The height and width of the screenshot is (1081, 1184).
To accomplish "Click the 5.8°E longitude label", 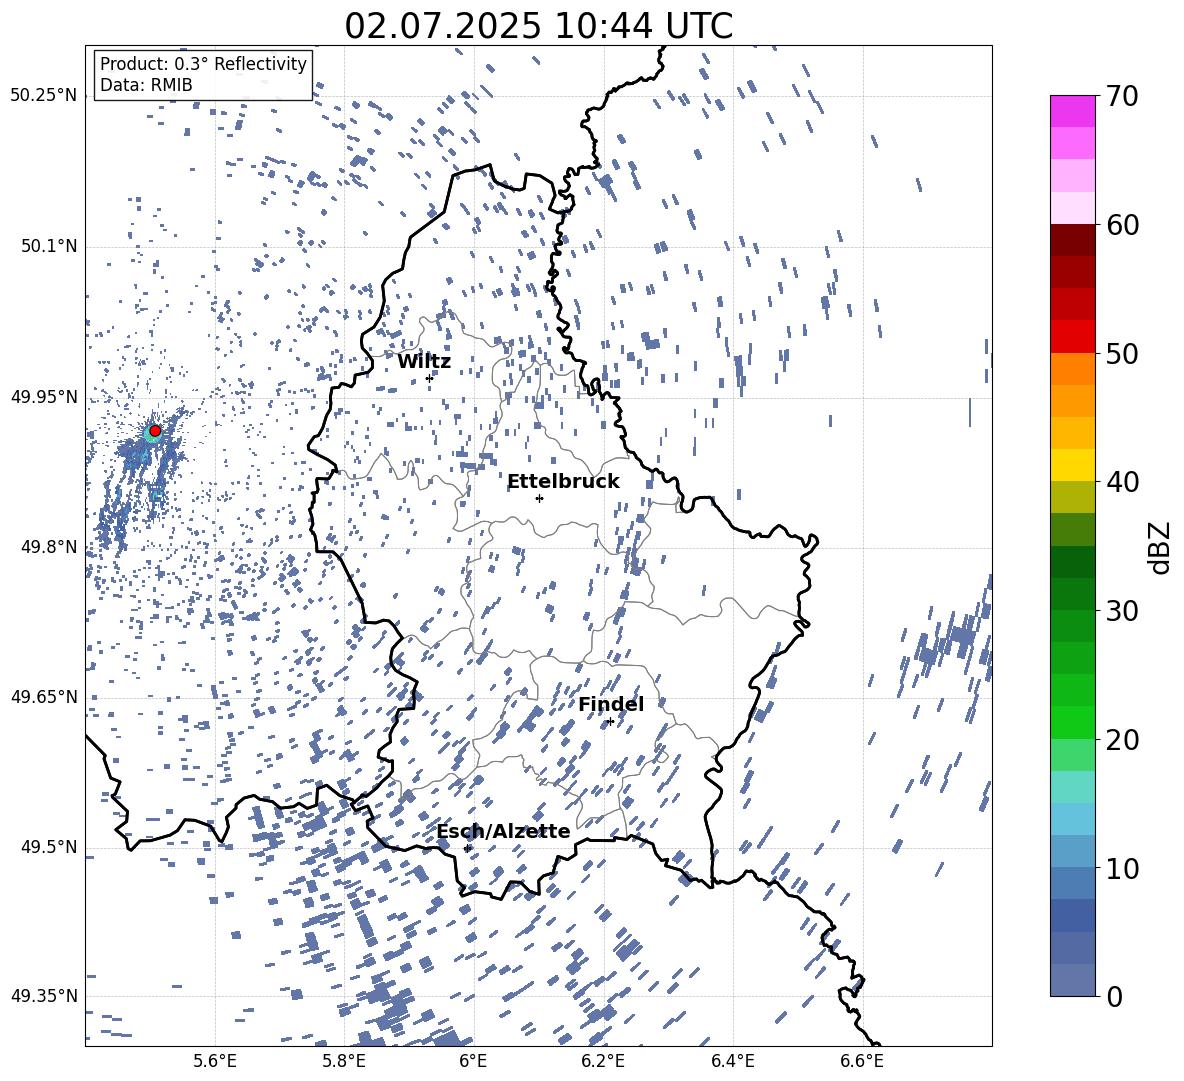I will coord(344,1061).
